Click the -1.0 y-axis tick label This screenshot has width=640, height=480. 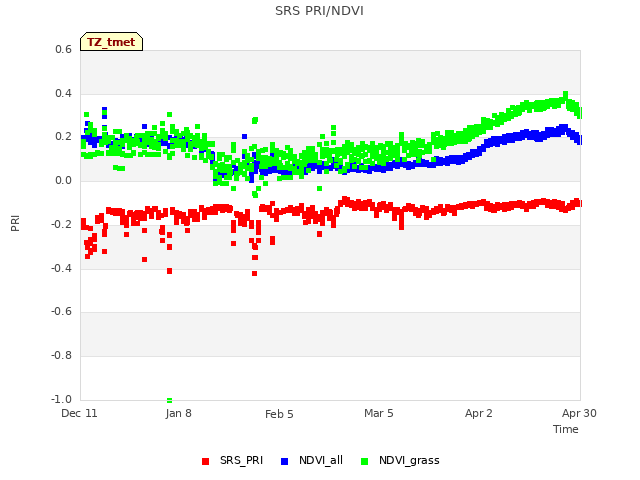[x=61, y=399]
